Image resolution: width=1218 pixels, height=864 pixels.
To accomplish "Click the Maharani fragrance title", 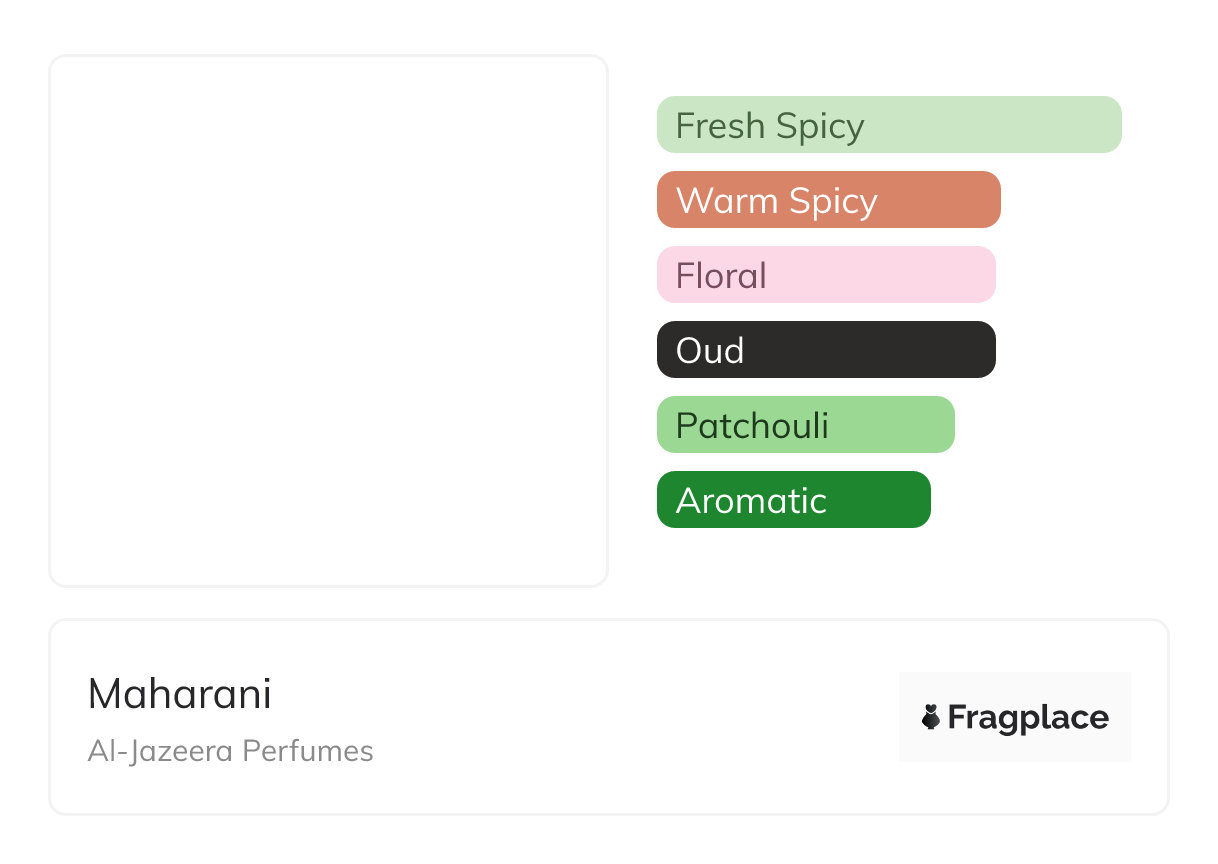I will (180, 694).
